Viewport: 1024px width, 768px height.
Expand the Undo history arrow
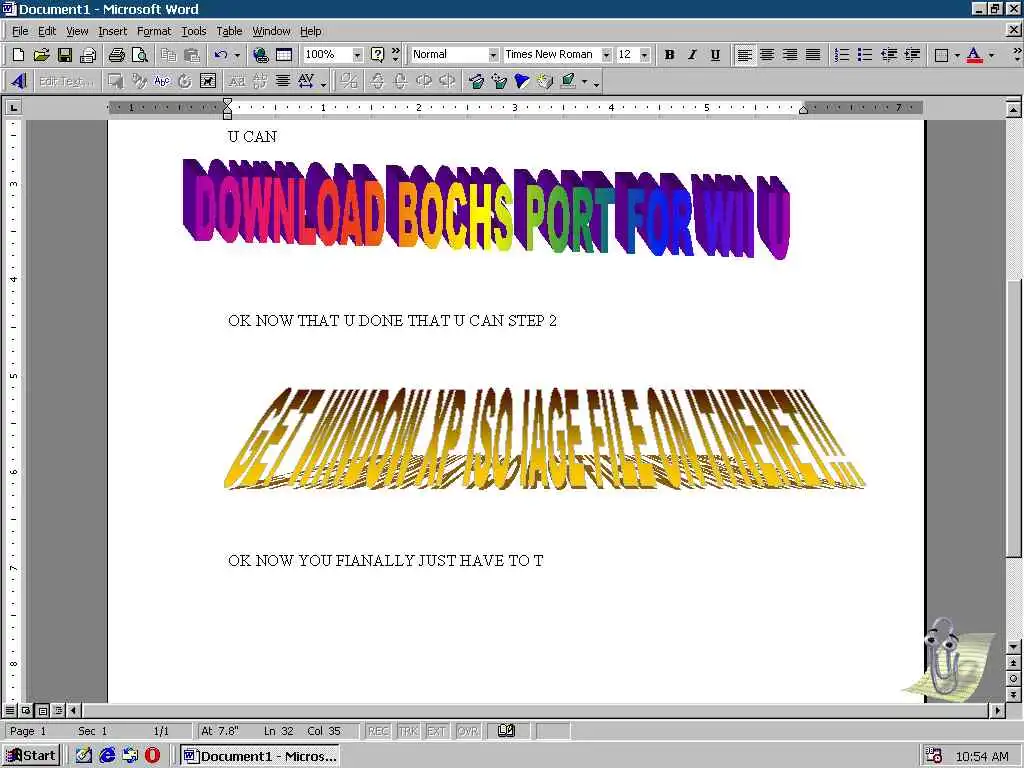click(237, 55)
